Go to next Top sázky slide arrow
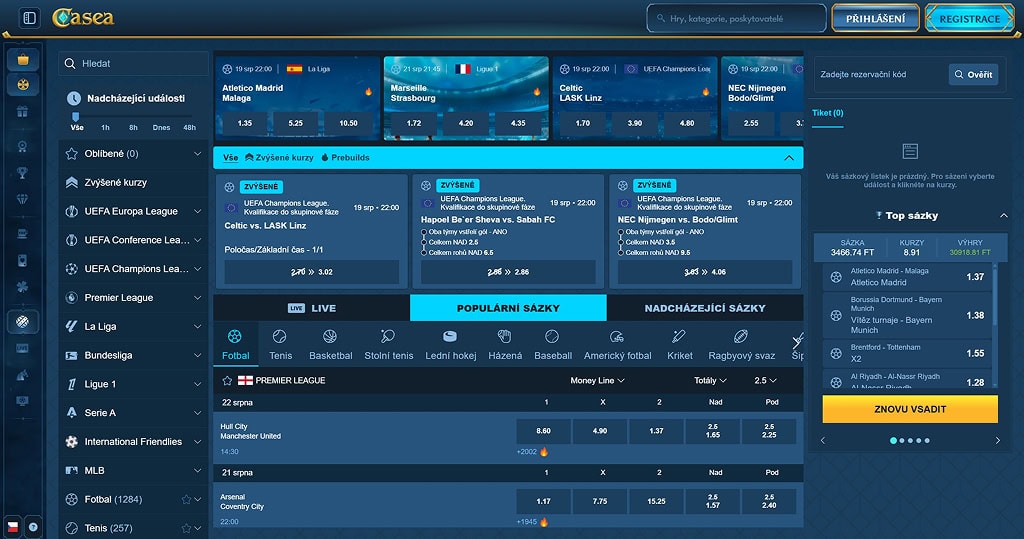The width and height of the screenshot is (1024, 539). 997,440
